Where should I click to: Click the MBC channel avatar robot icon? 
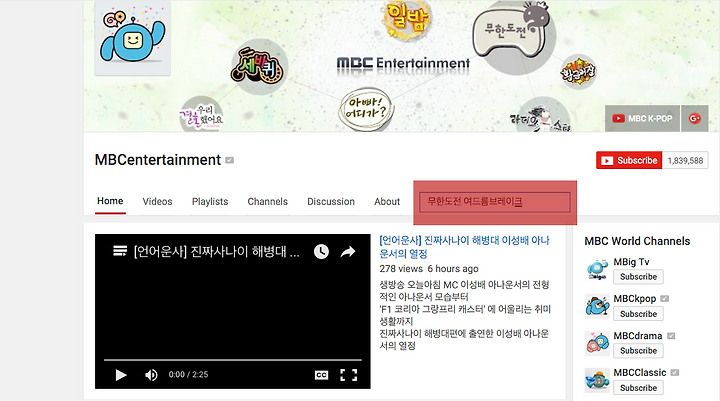[x=132, y=38]
